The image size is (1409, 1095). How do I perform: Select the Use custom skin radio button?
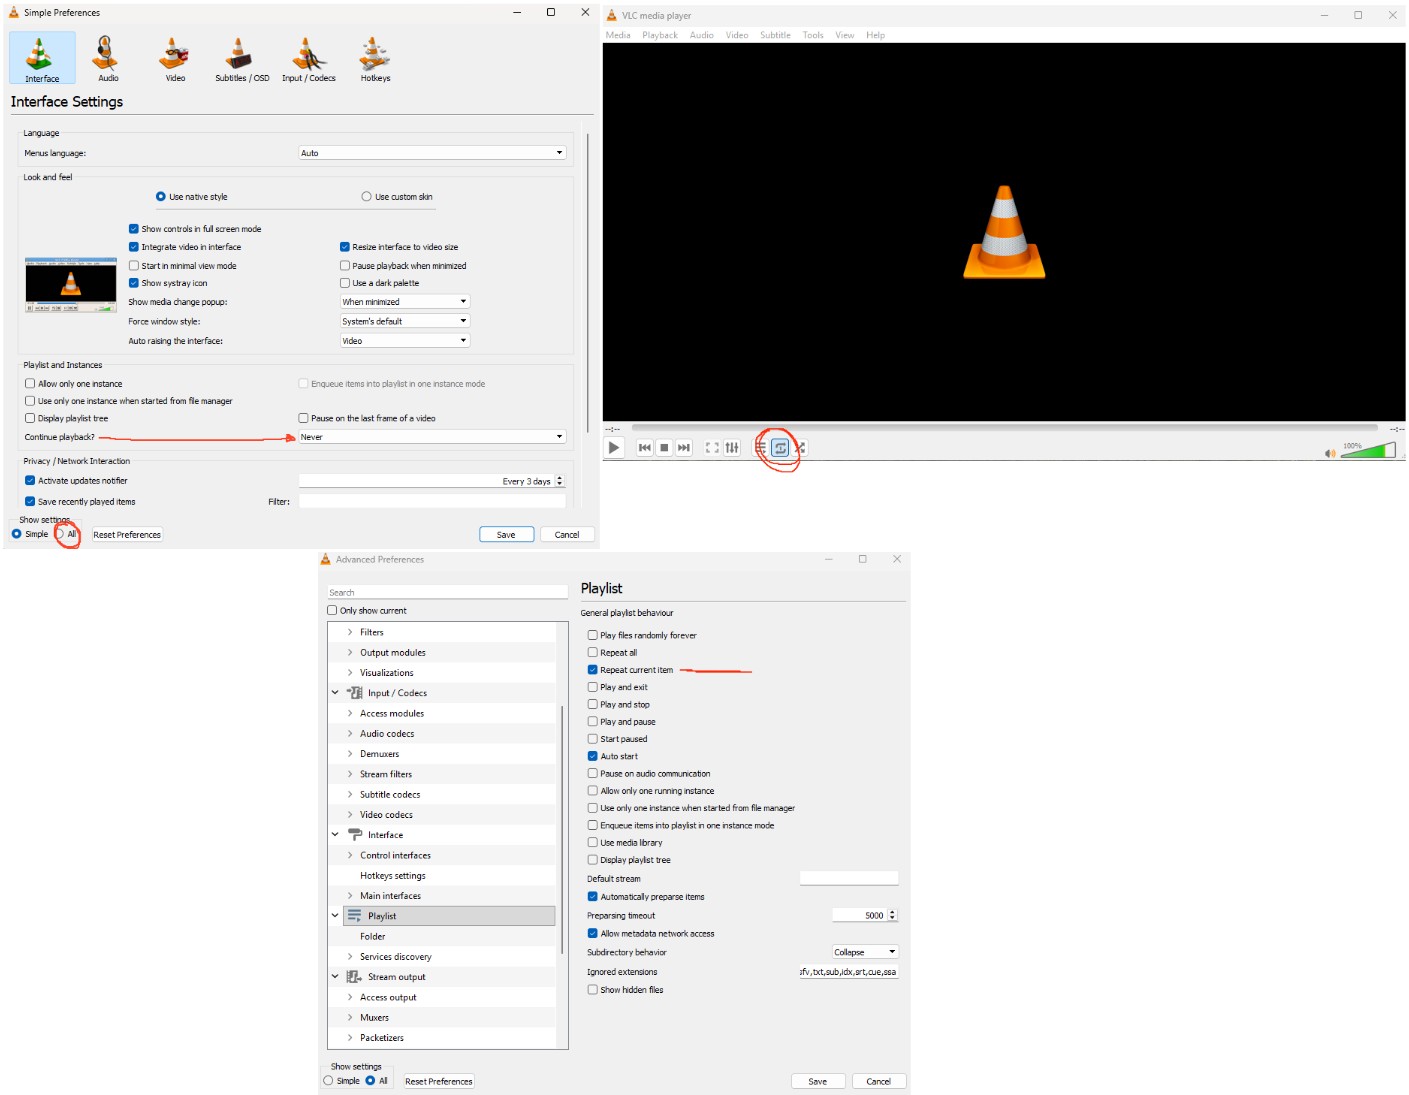[x=366, y=197]
